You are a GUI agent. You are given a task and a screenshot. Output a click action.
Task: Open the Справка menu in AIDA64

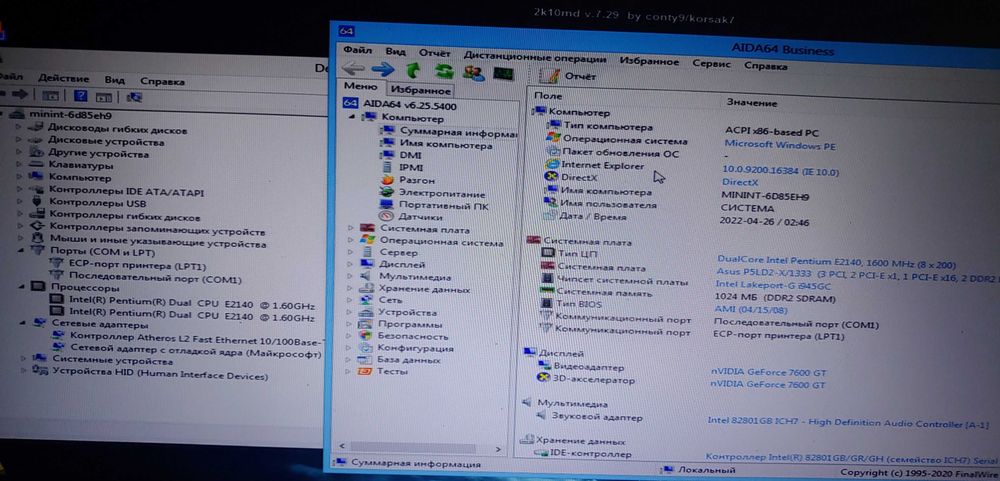pyautogui.click(x=765, y=66)
